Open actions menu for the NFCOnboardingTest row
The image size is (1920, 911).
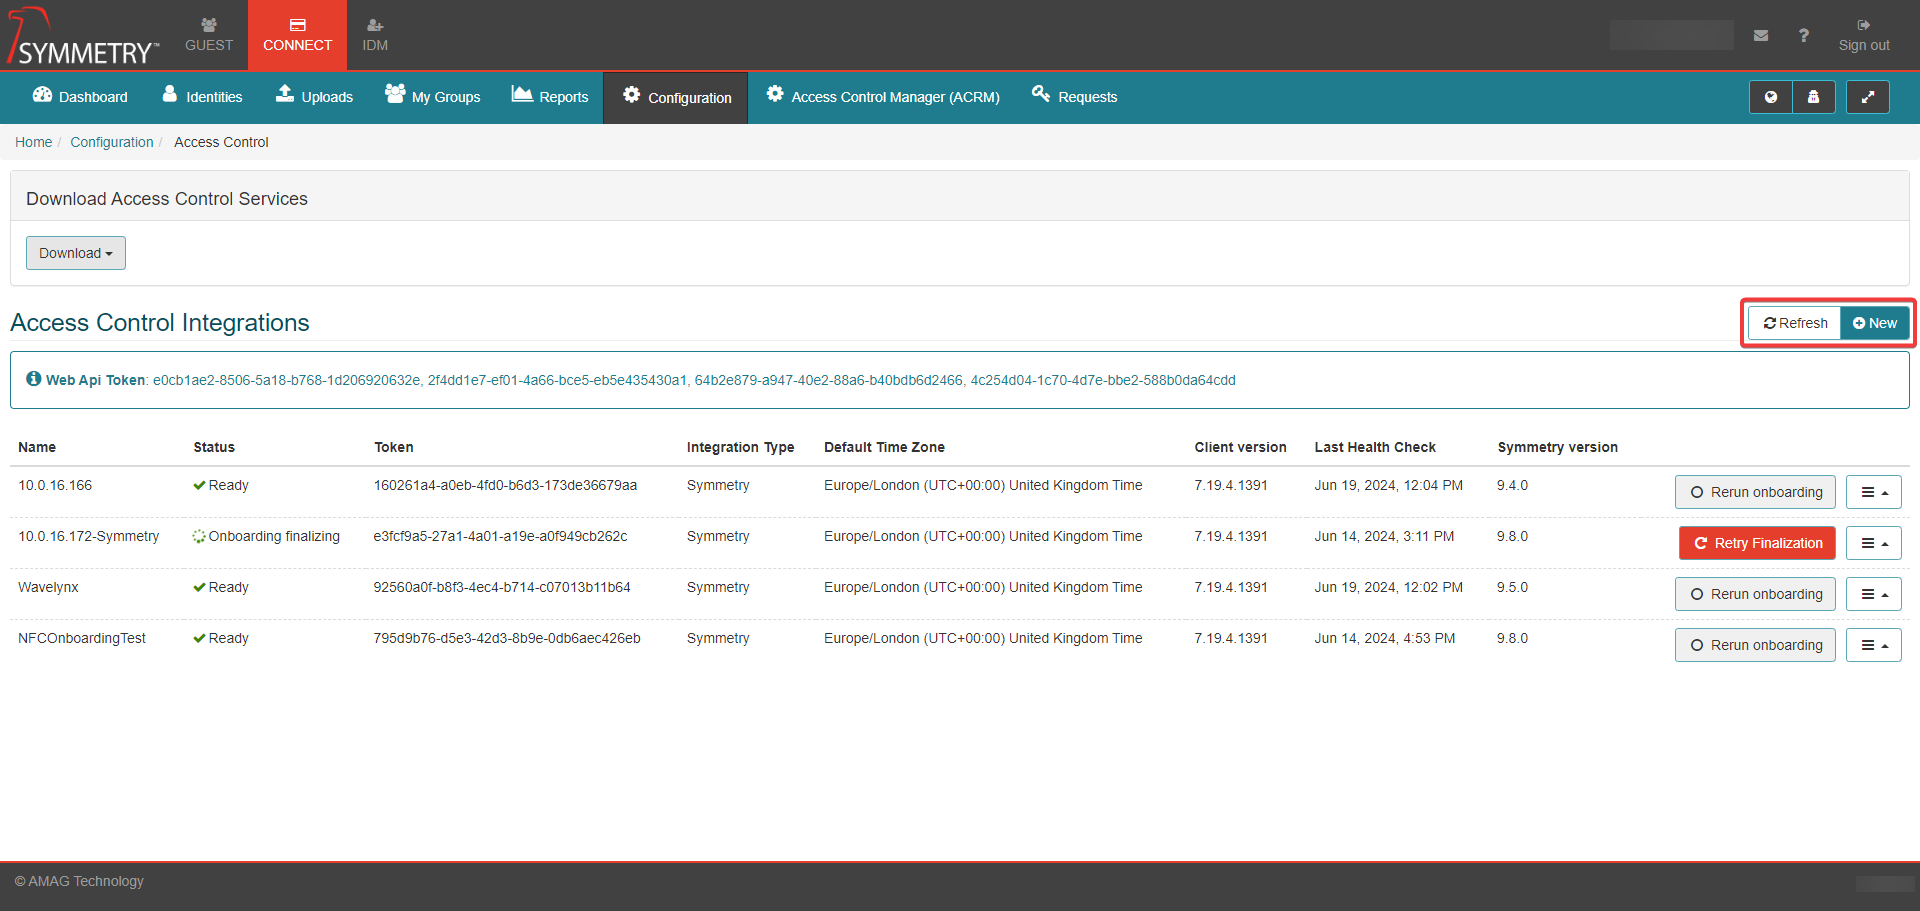coord(1873,645)
